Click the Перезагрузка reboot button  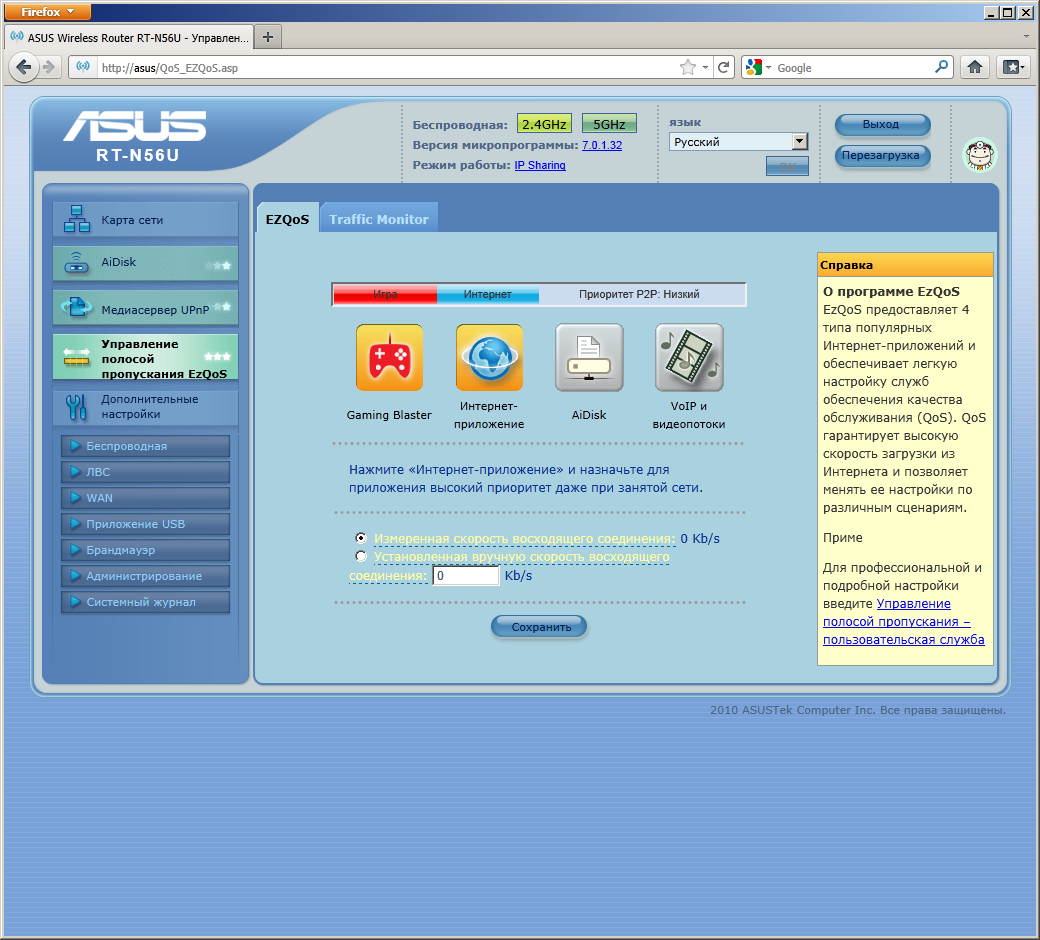tap(882, 155)
